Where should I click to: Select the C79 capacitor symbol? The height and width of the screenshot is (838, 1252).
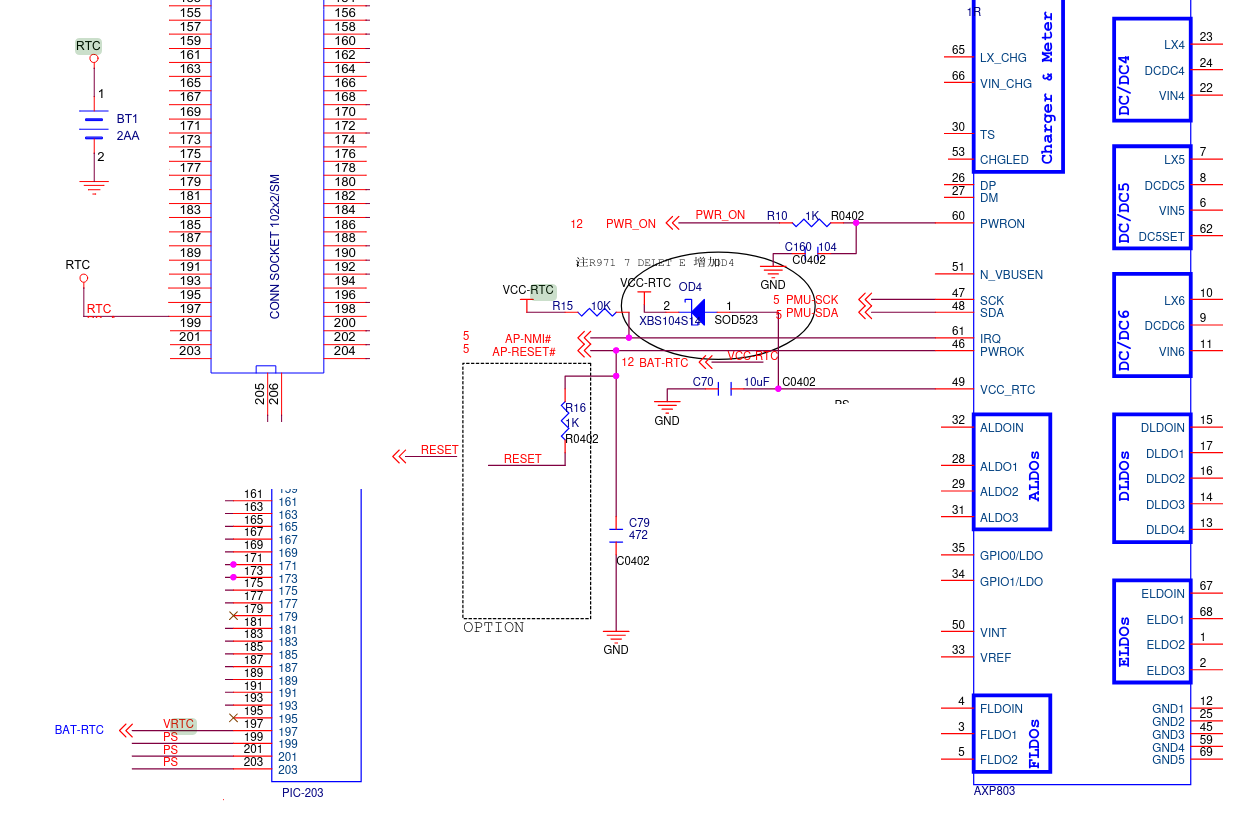tap(616, 535)
